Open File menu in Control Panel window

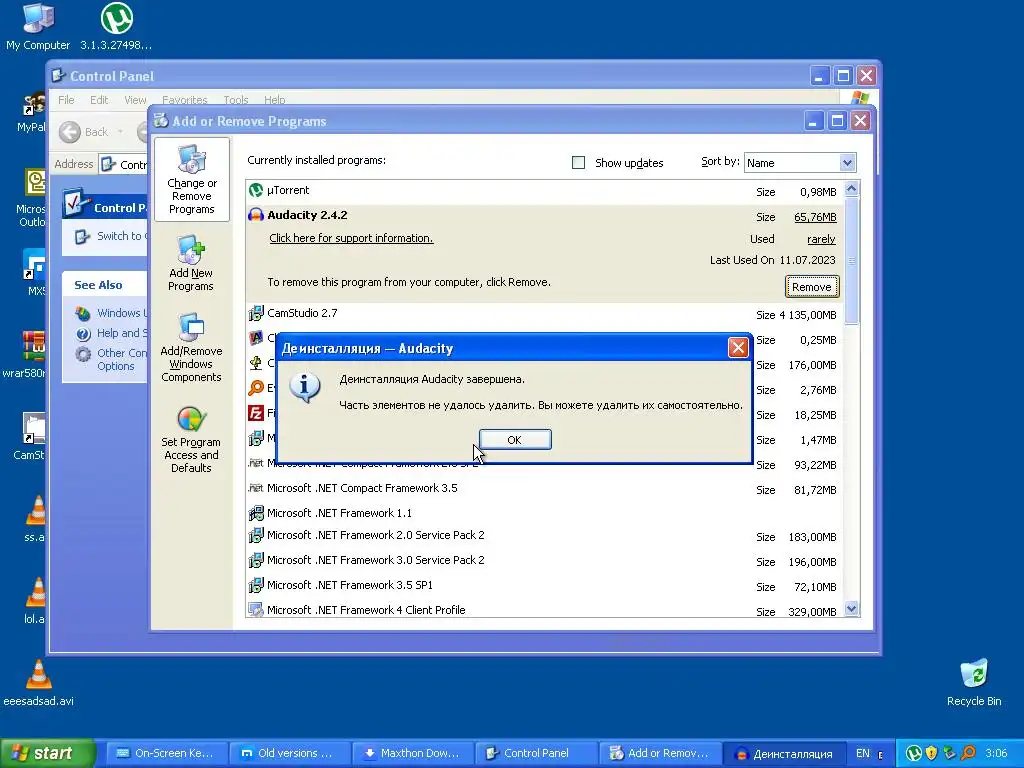(66, 100)
